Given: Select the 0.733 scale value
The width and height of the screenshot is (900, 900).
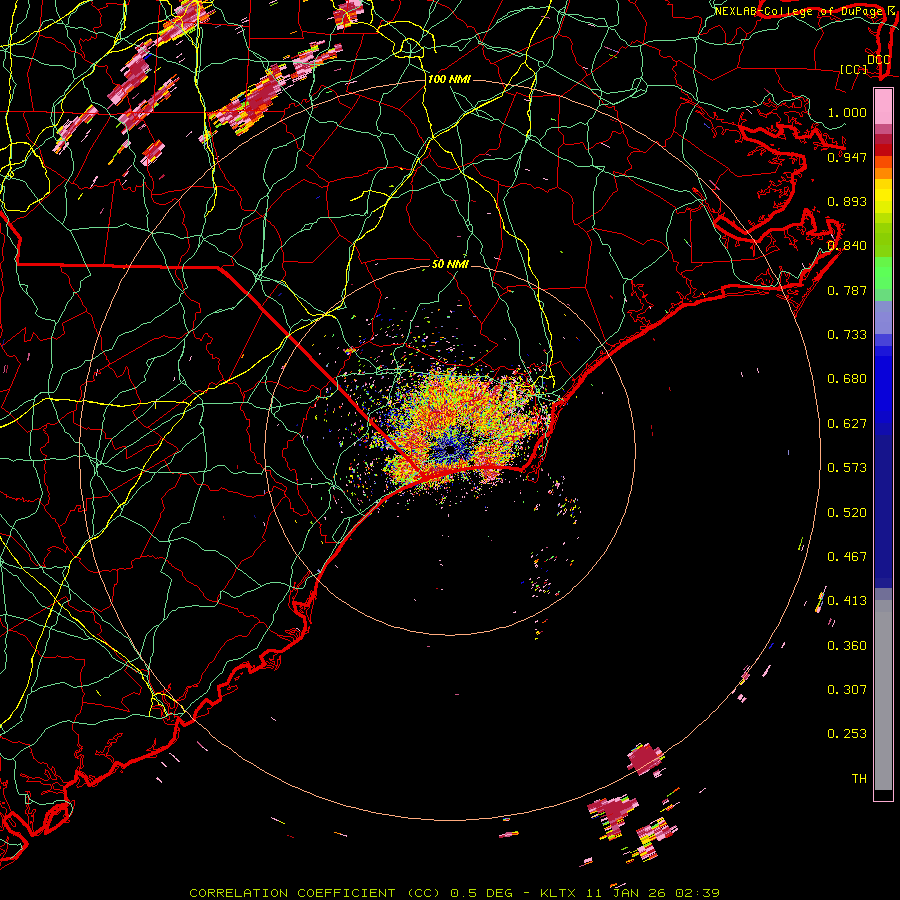Looking at the screenshot, I should (x=847, y=335).
